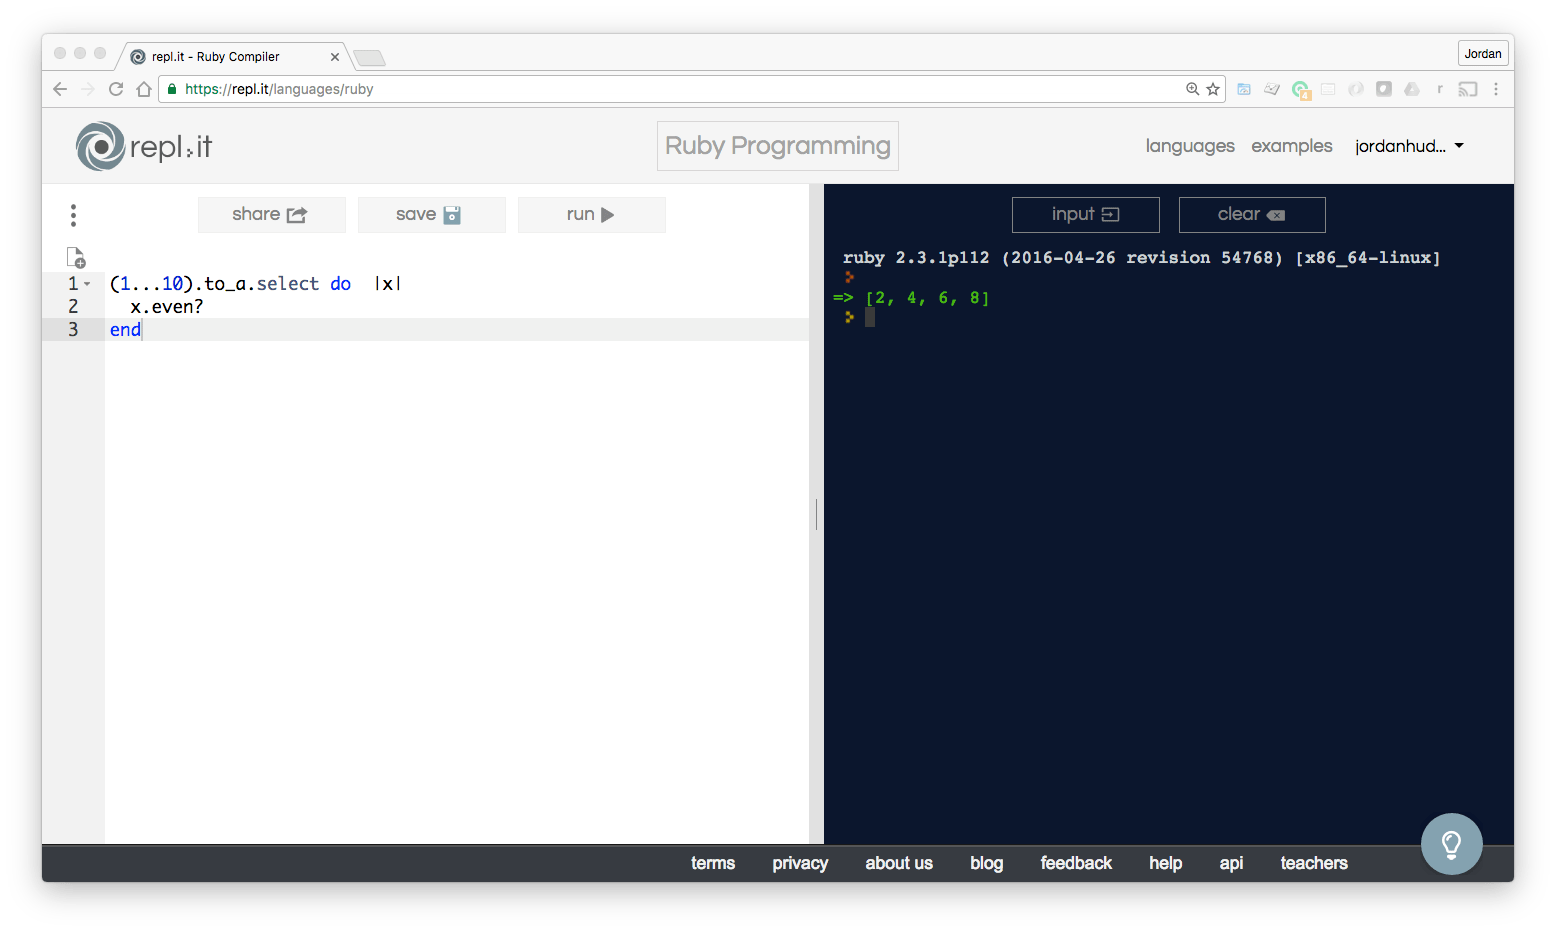Click the Google Drive extension icon
Screen dimensions: 1556x932
pos(1412,89)
